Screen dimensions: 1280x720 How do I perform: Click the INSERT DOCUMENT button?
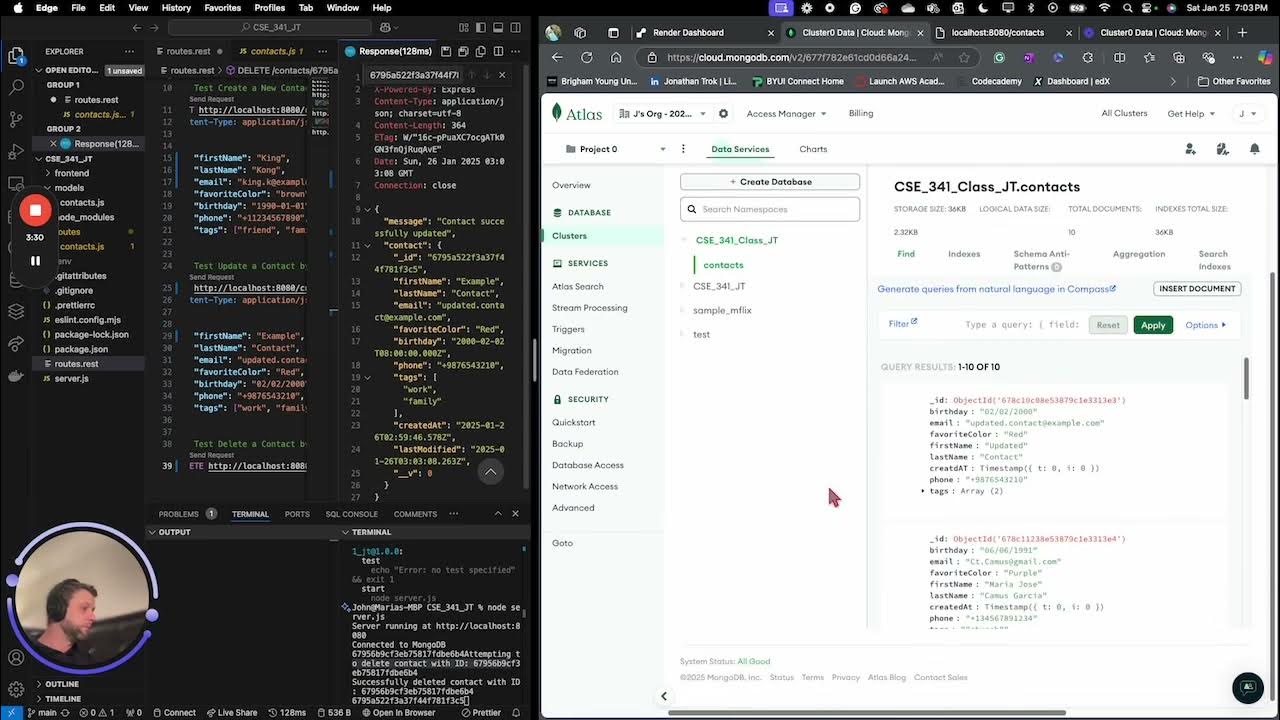point(1197,288)
